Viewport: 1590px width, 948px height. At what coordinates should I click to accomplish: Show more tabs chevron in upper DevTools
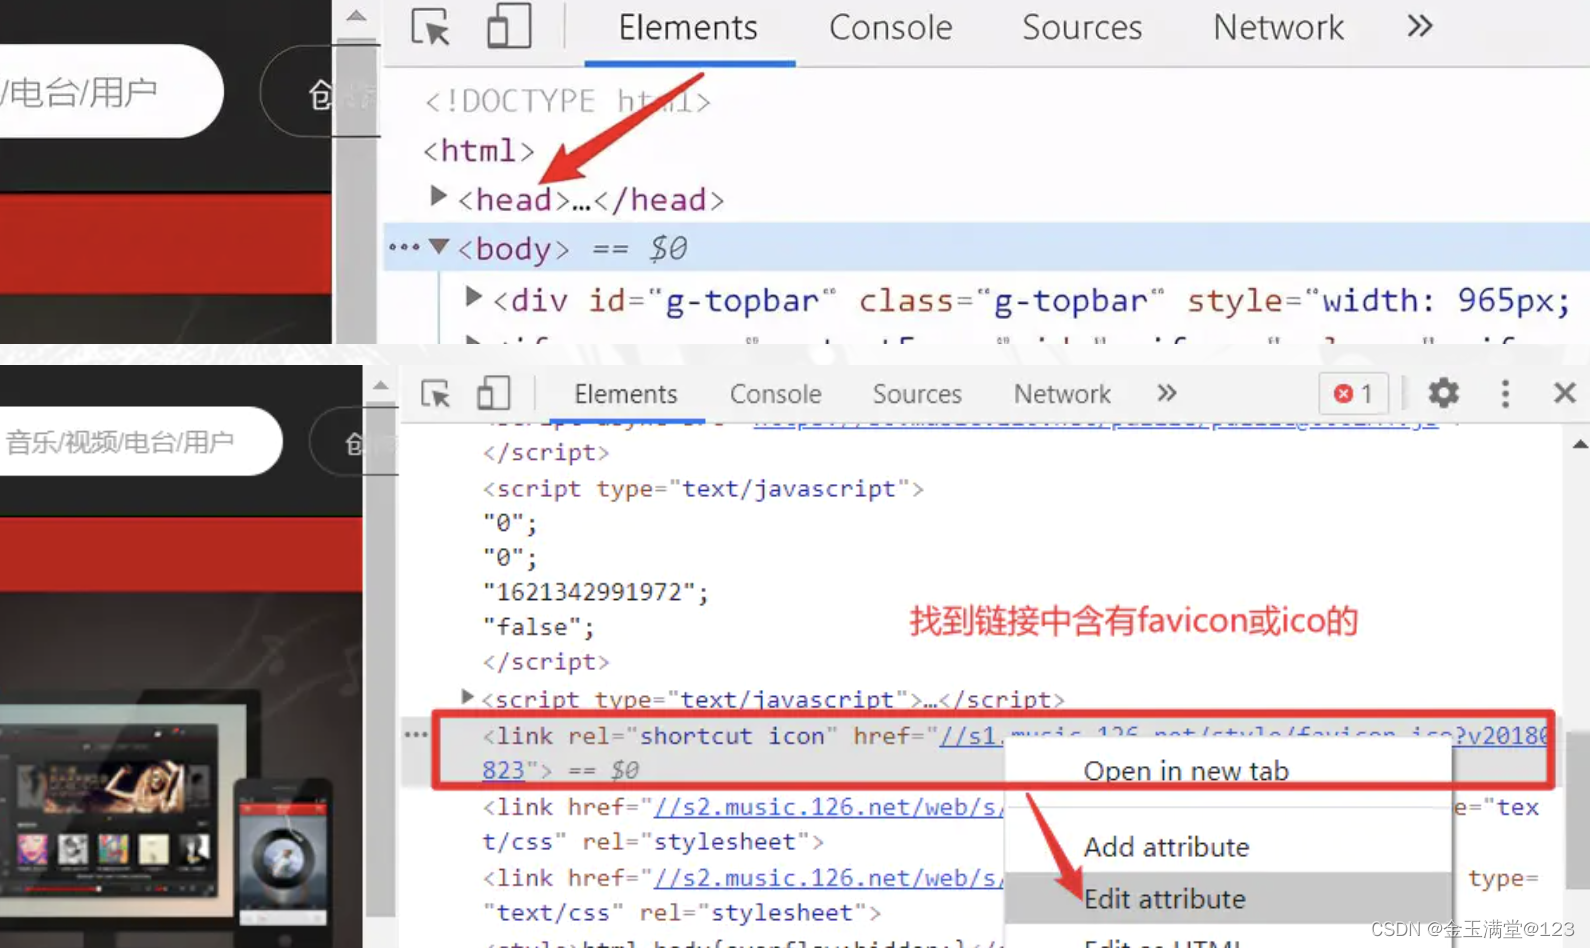[1419, 26]
